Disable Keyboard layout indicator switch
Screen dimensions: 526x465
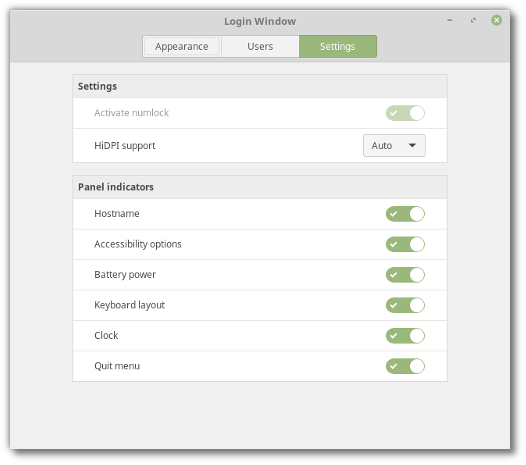pyautogui.click(x=405, y=305)
